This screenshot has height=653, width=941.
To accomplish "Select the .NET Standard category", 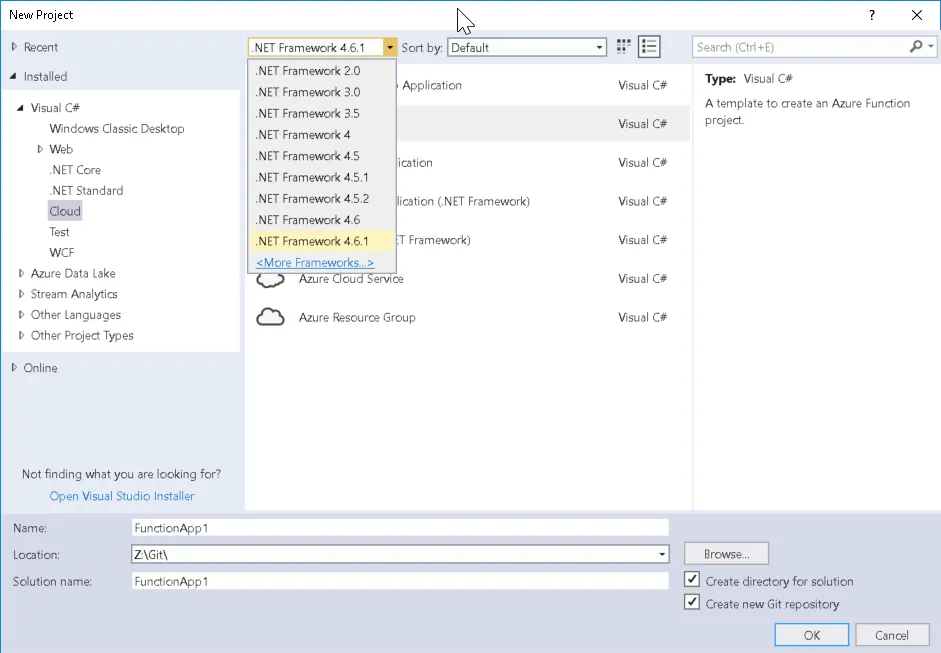I will 86,190.
